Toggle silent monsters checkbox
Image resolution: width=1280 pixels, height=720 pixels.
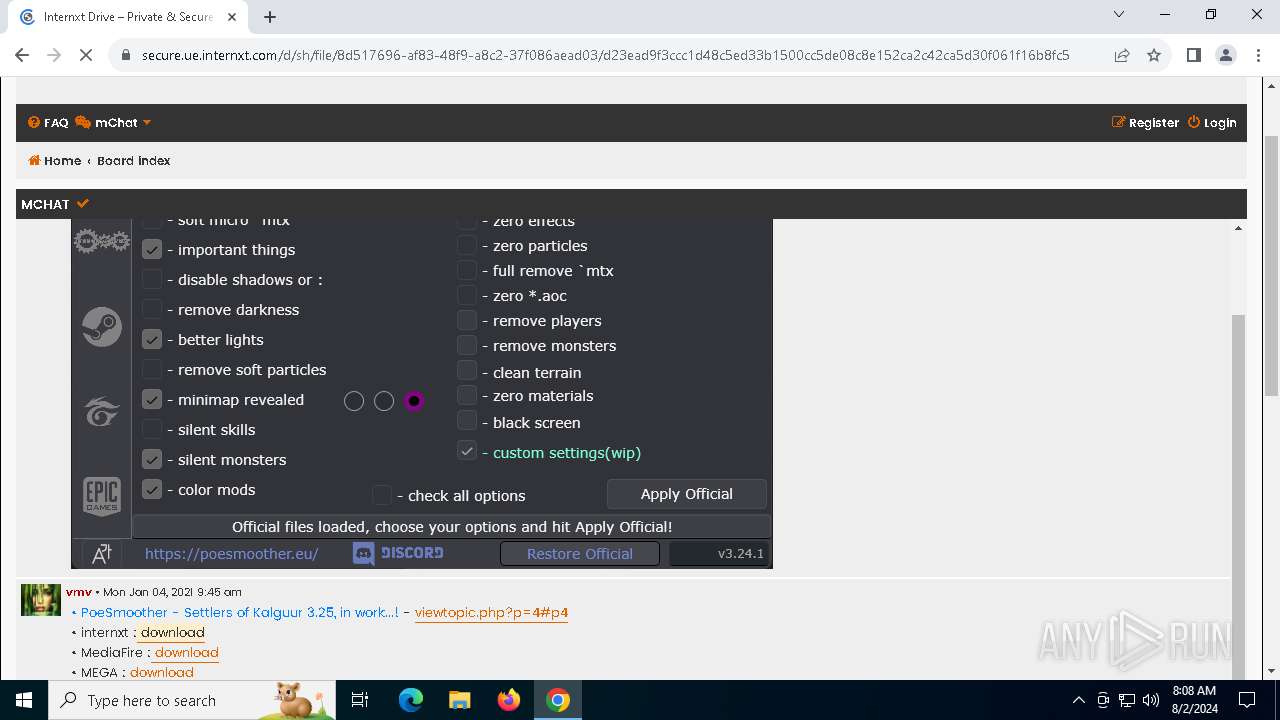tap(152, 459)
